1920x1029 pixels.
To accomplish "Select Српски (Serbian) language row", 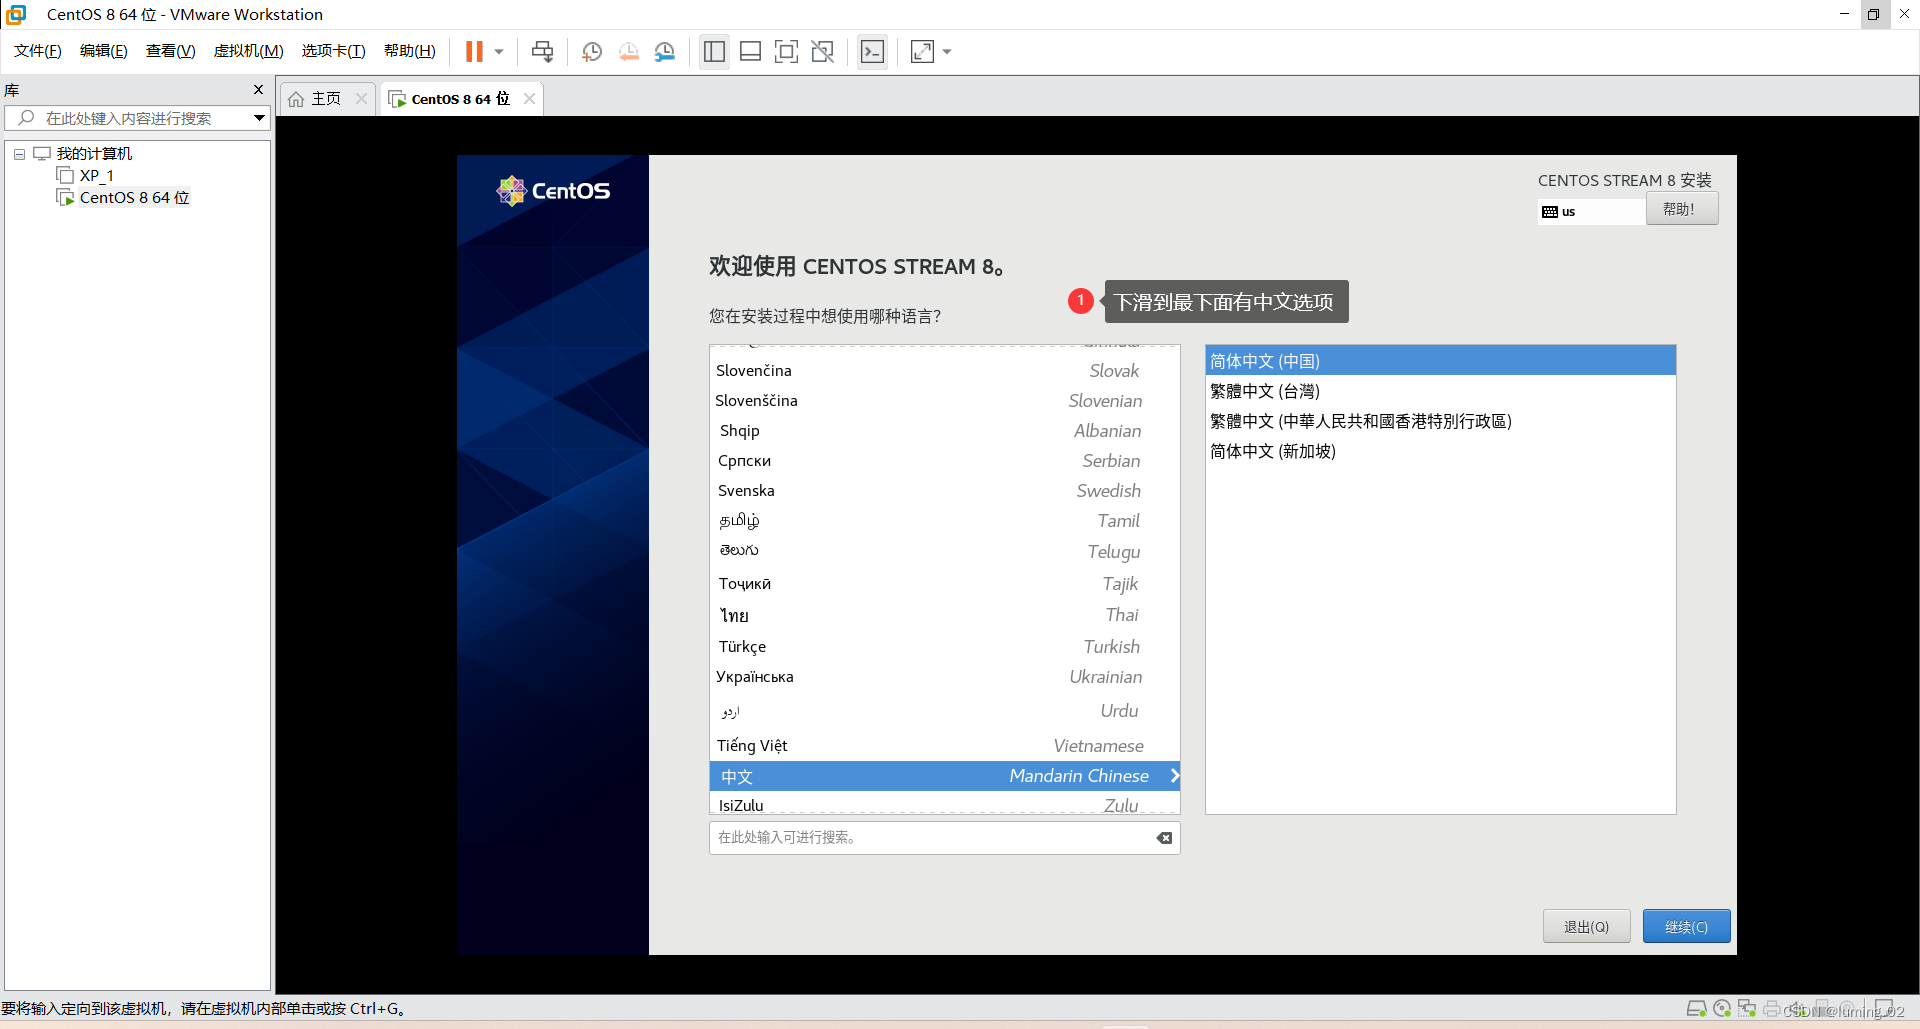I will click(944, 460).
